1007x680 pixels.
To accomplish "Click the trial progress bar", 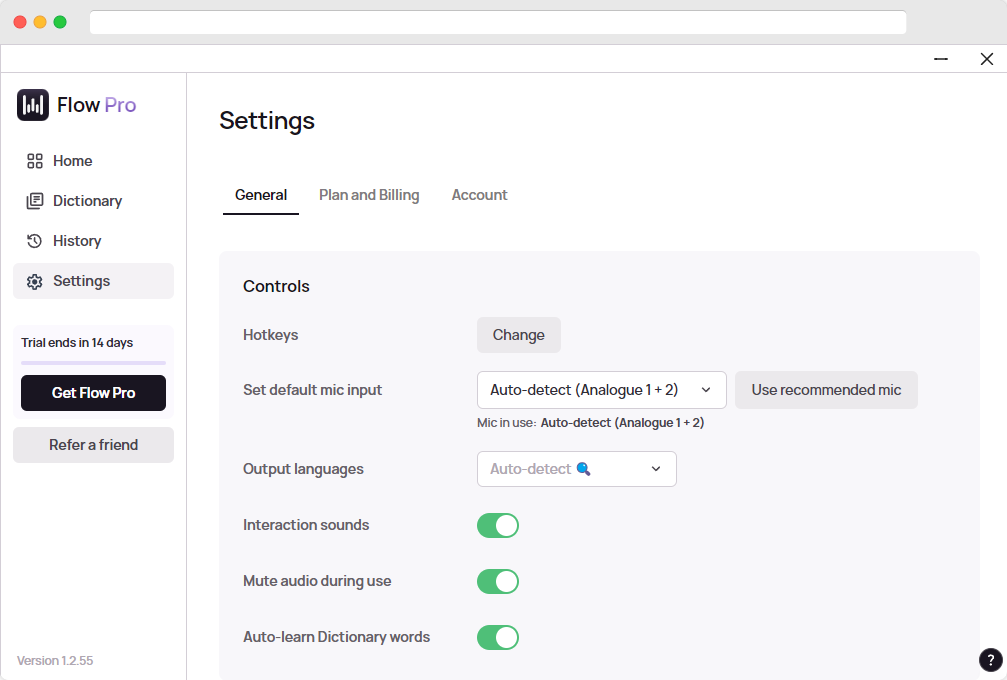I will [x=93, y=362].
